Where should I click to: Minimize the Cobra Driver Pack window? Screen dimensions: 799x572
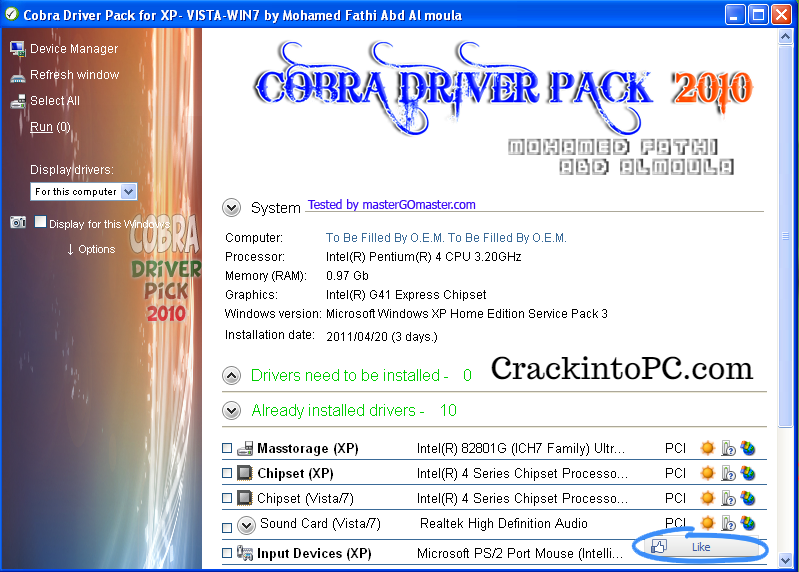(x=735, y=14)
